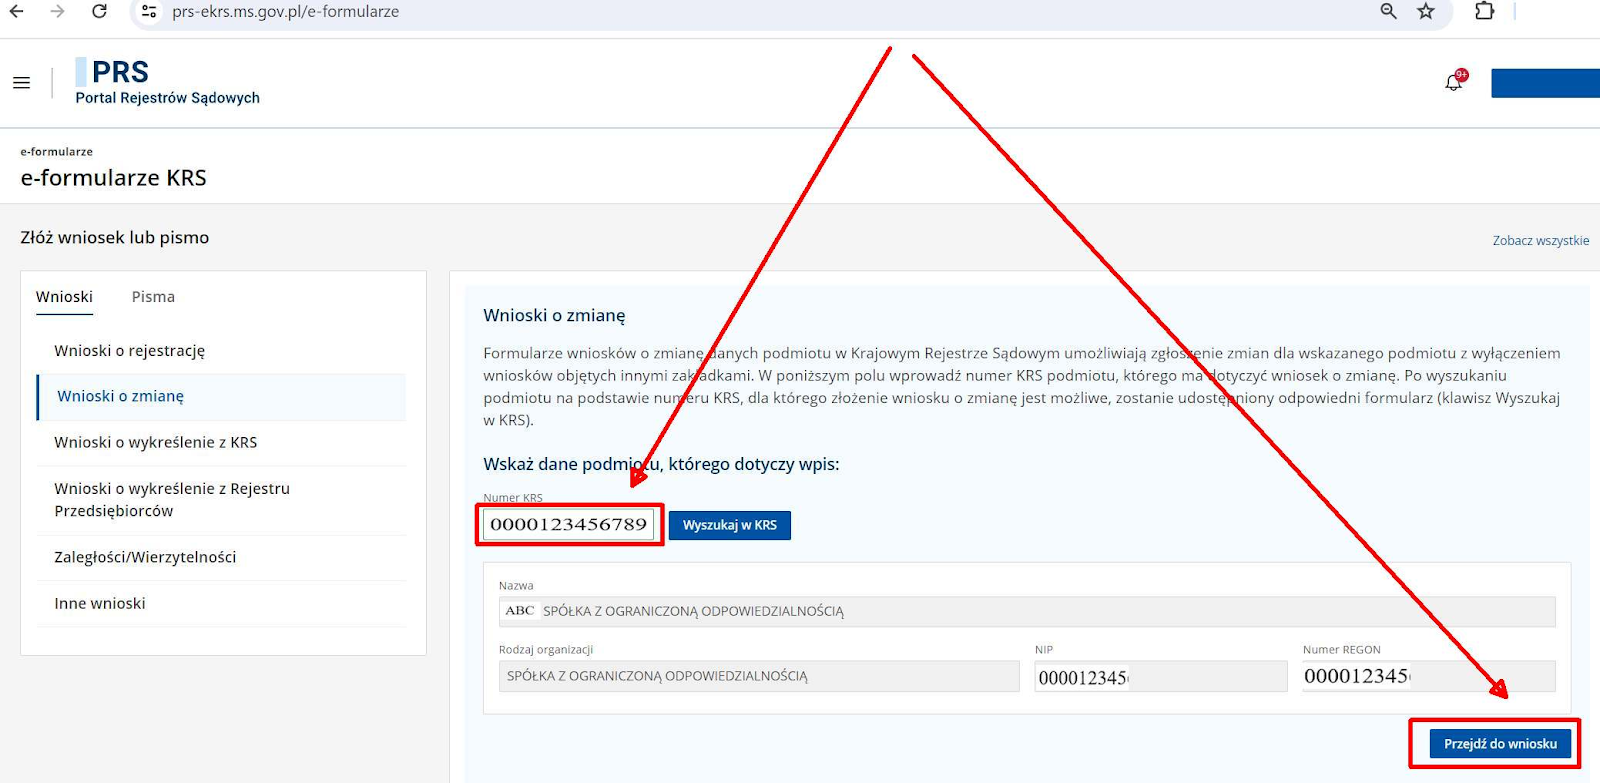The height and width of the screenshot is (783, 1600).
Task: Click the blue button beside the bell
Action: pos(1545,83)
